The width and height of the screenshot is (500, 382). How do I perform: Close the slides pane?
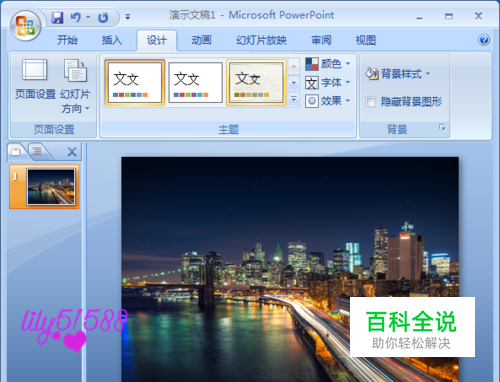(72, 152)
